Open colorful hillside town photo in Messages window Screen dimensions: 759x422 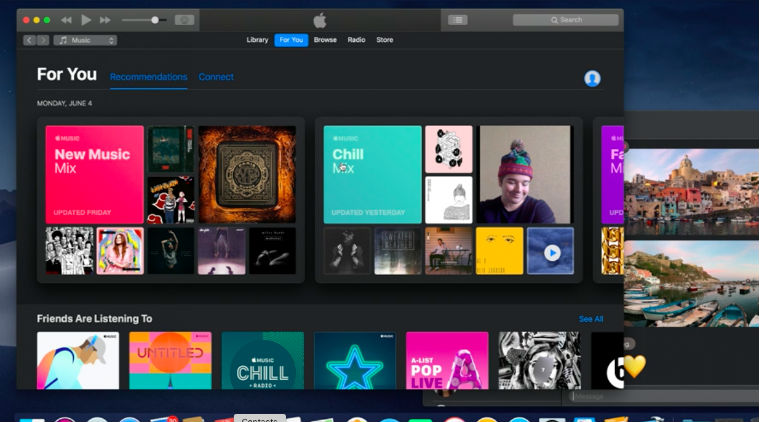coord(691,192)
